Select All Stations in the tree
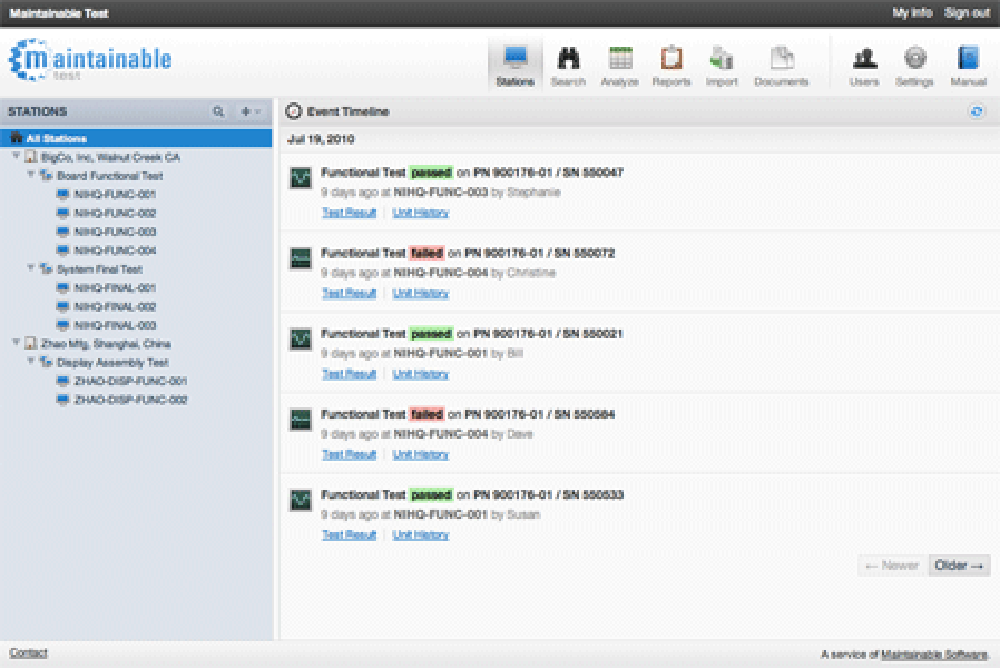The height and width of the screenshot is (668, 1000). pos(136,138)
